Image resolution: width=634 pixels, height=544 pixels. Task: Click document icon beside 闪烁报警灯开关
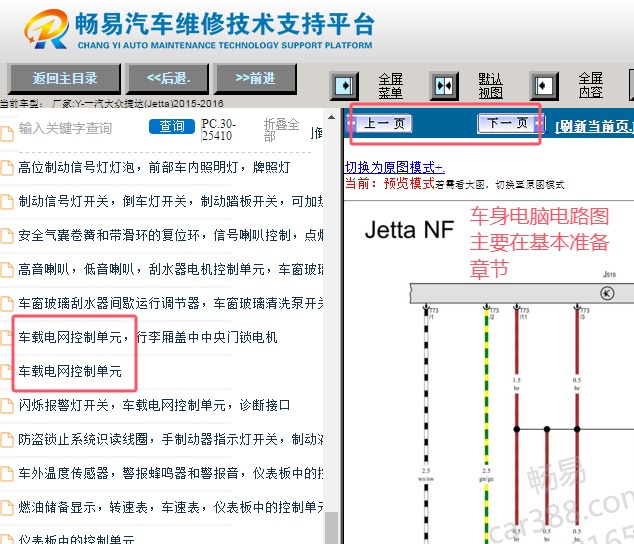pyautogui.click(x=7, y=406)
